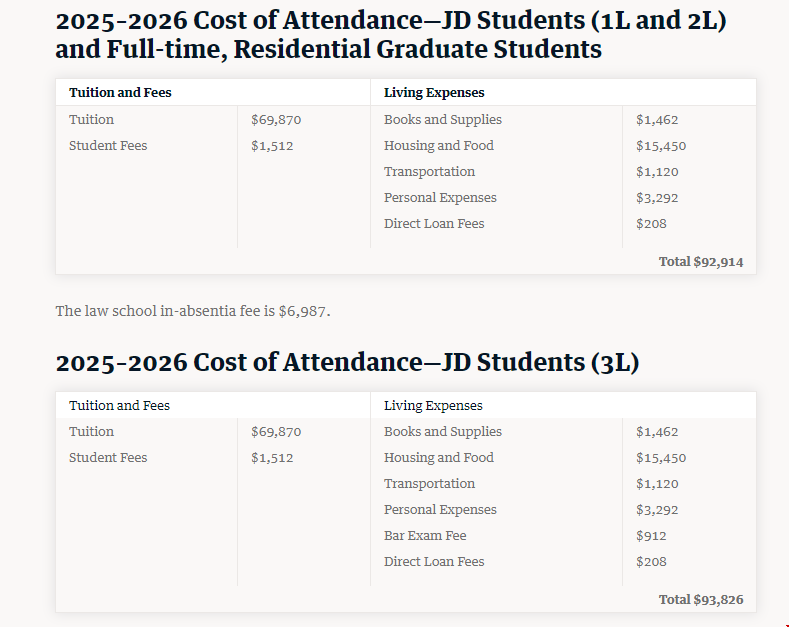Click Student Fees label in first table
This screenshot has width=789, height=627.
108,146
